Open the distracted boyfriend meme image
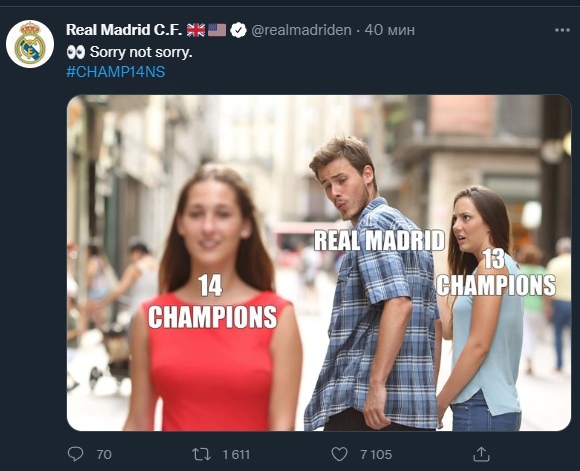The image size is (580, 471). (319, 263)
